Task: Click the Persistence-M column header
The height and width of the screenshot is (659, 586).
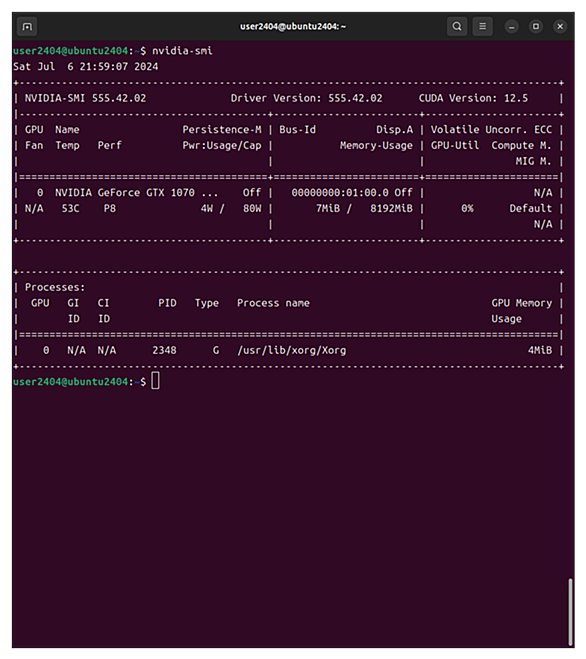Action: [222, 130]
